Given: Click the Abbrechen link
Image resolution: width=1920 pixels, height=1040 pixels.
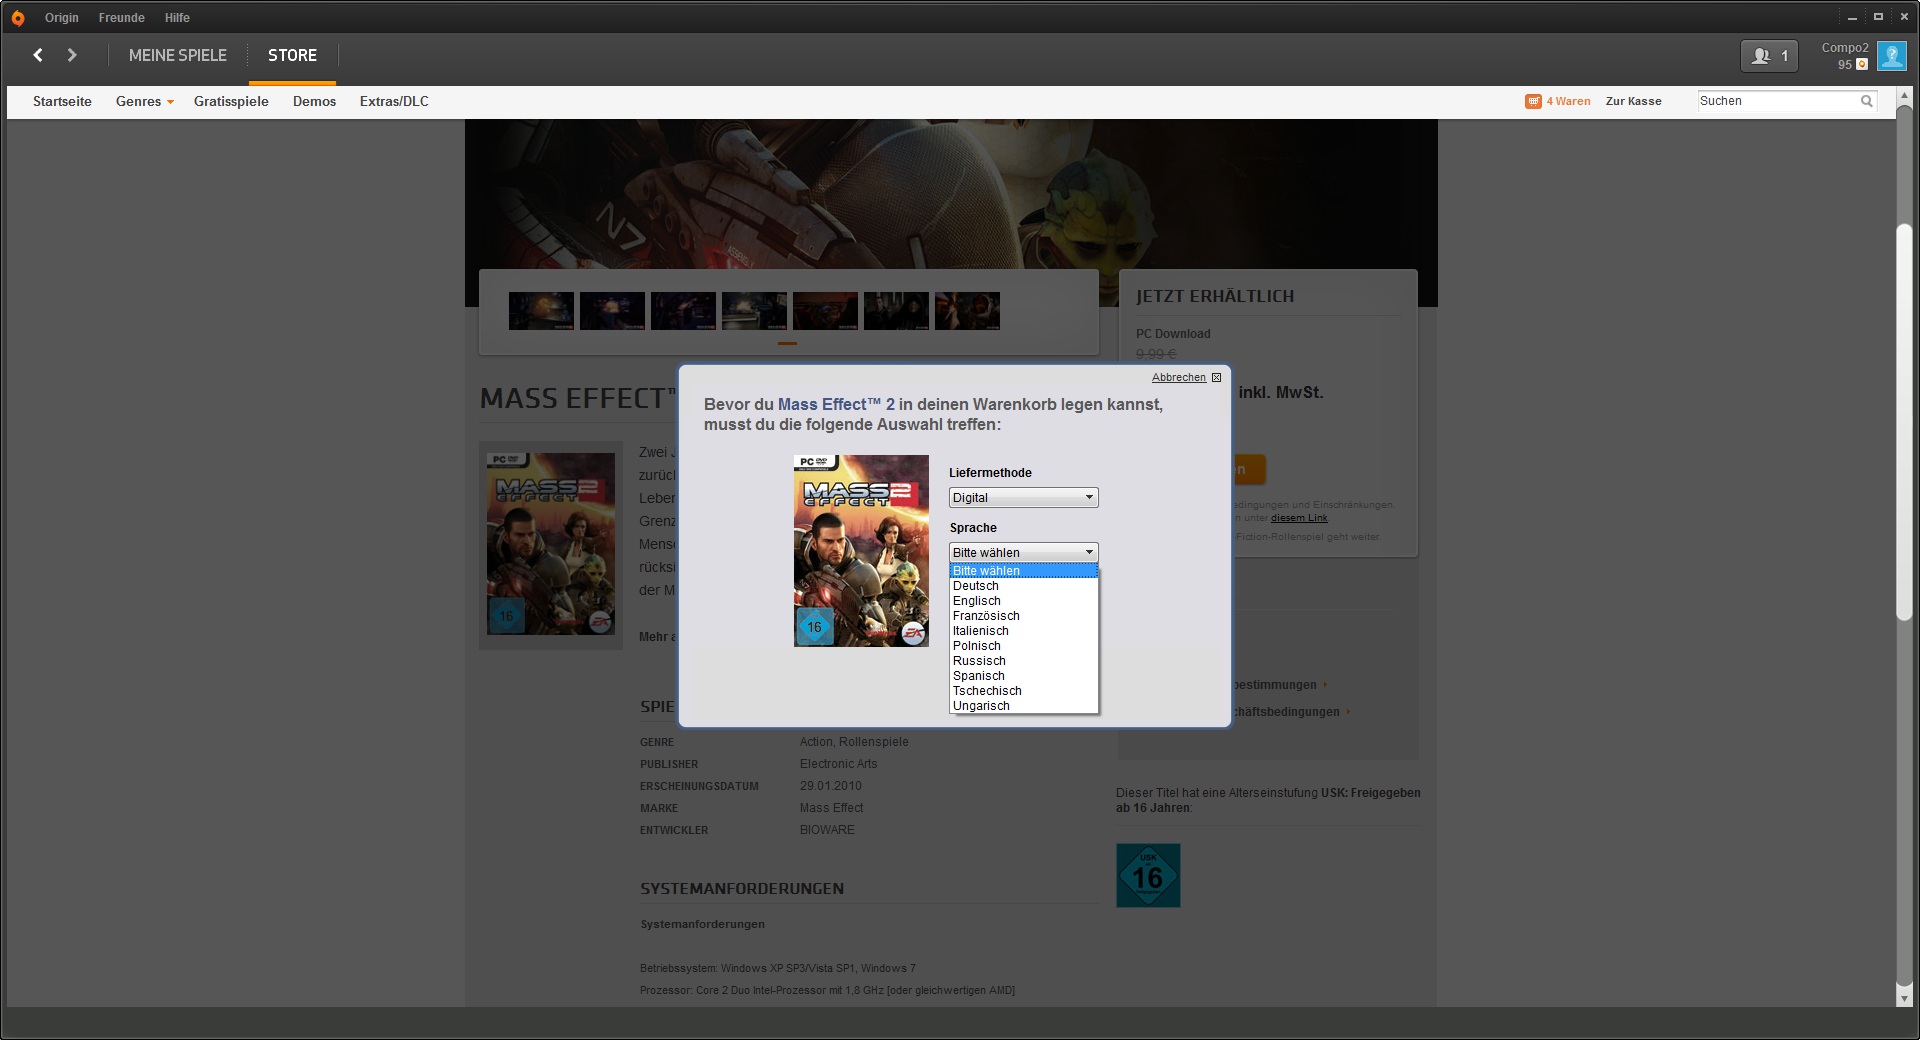Looking at the screenshot, I should (1178, 377).
